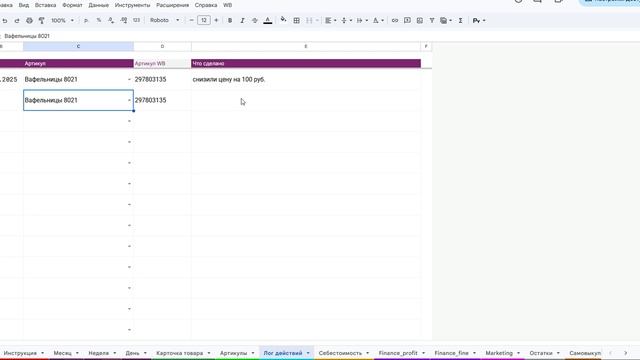Open the cell borders menu
This screenshot has width=640, height=360.
point(297,20)
